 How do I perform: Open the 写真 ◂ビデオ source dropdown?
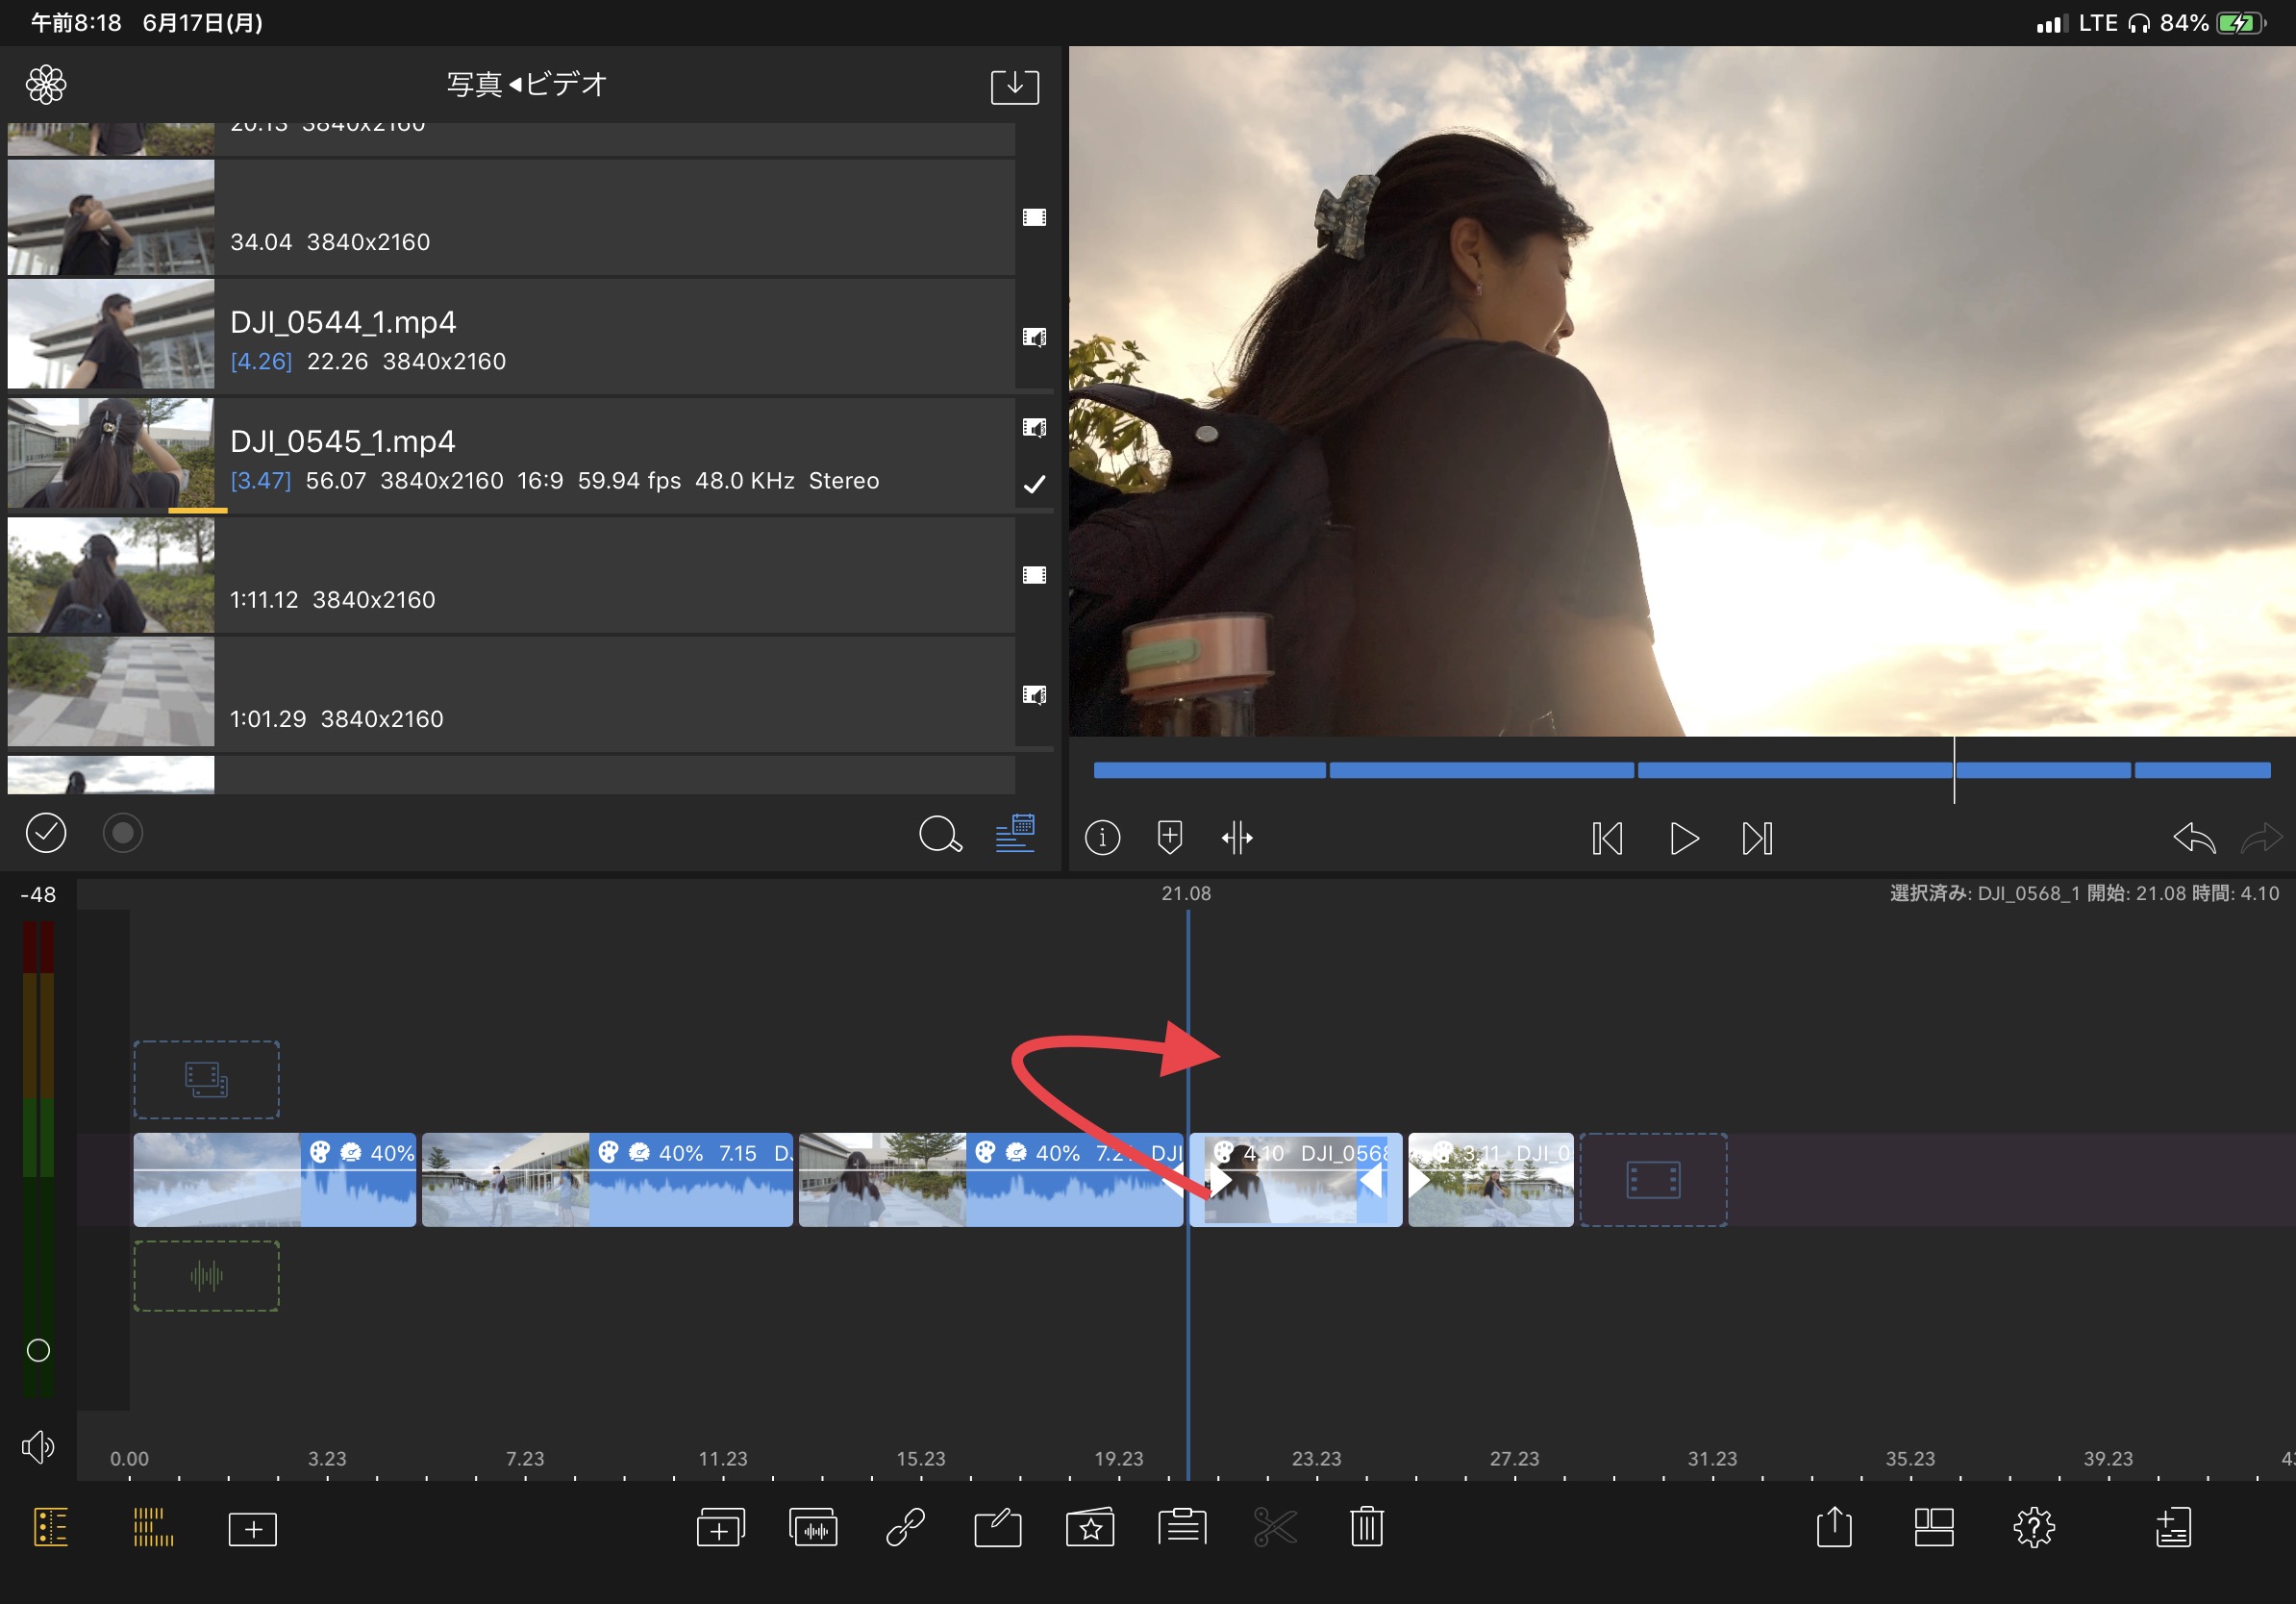(x=527, y=85)
